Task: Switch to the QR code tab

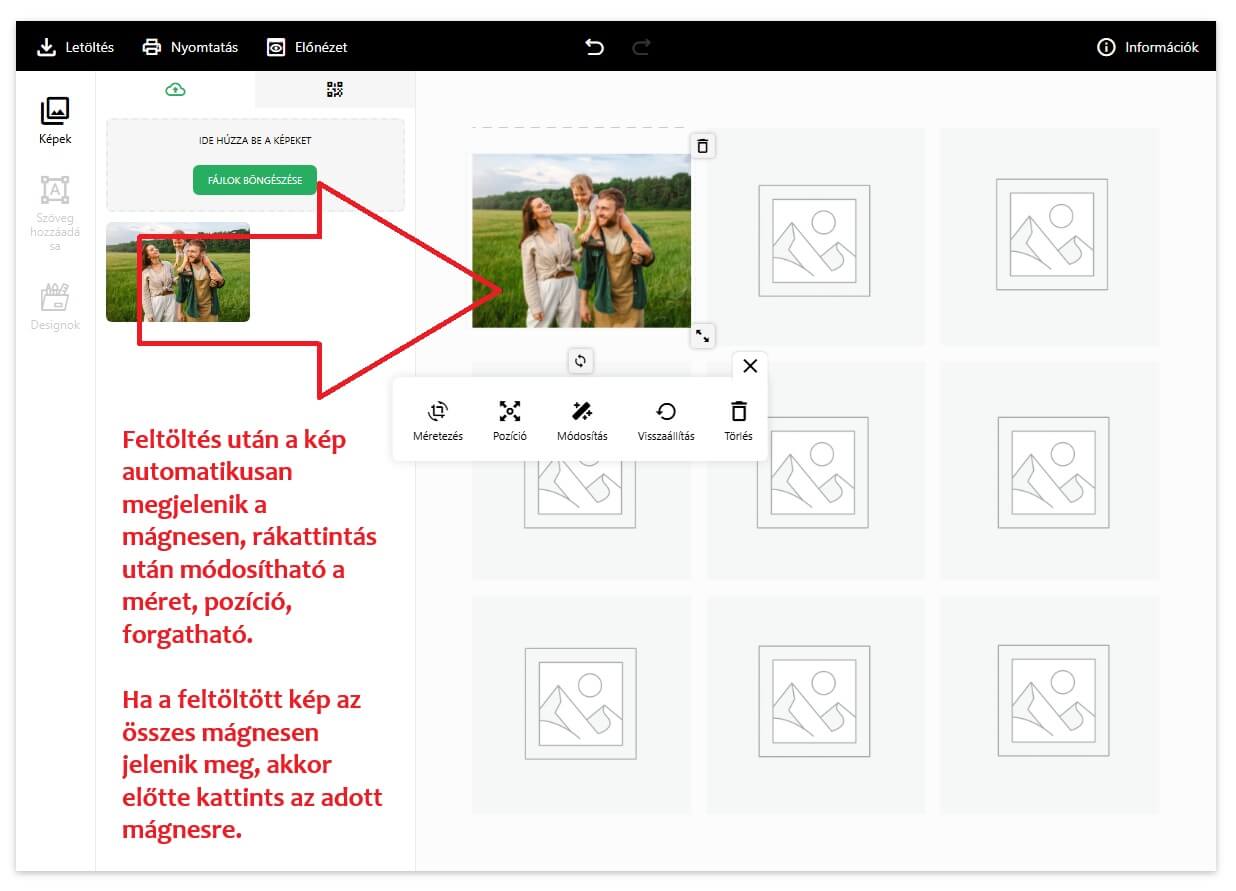Action: point(335,90)
